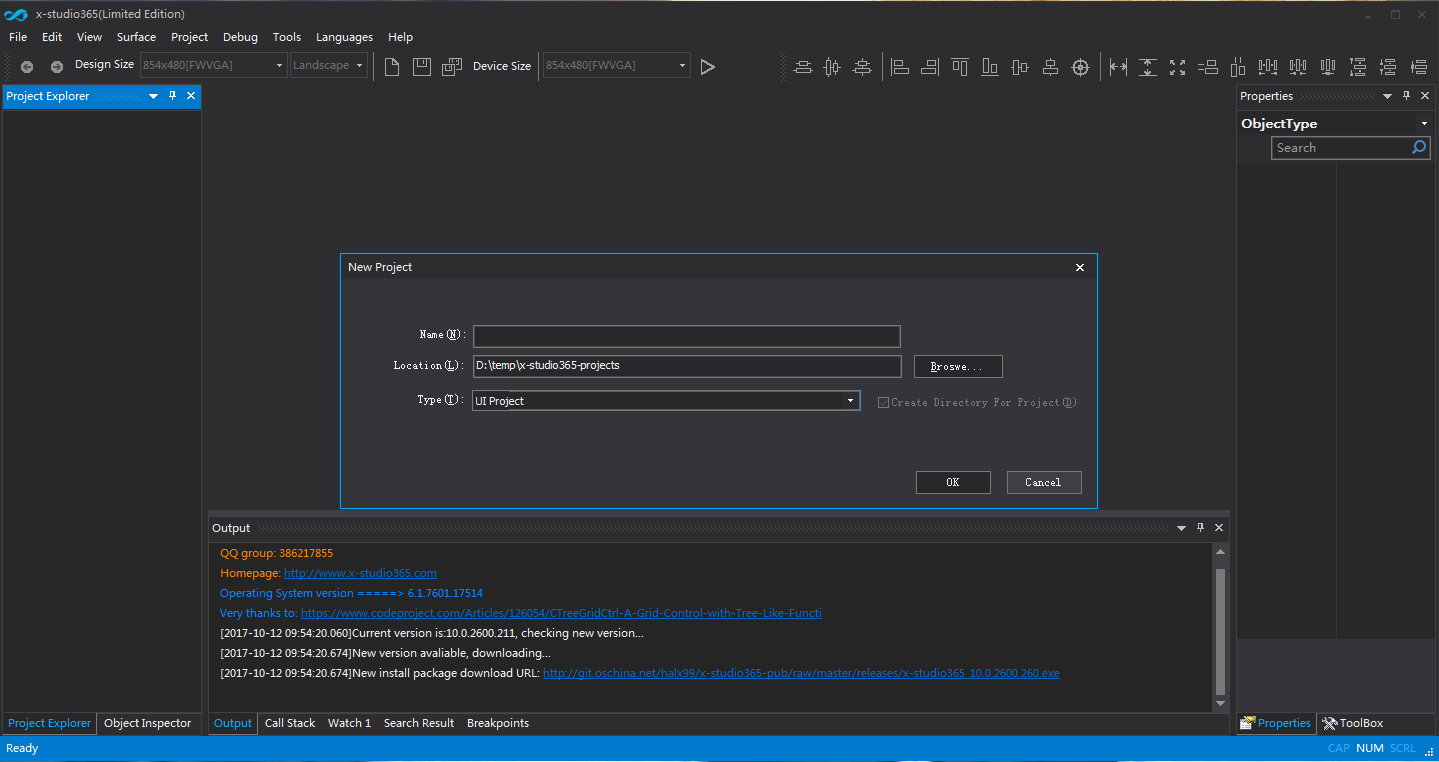1439x762 pixels.
Task: Click the save all stacked disks icon
Action: tap(452, 67)
